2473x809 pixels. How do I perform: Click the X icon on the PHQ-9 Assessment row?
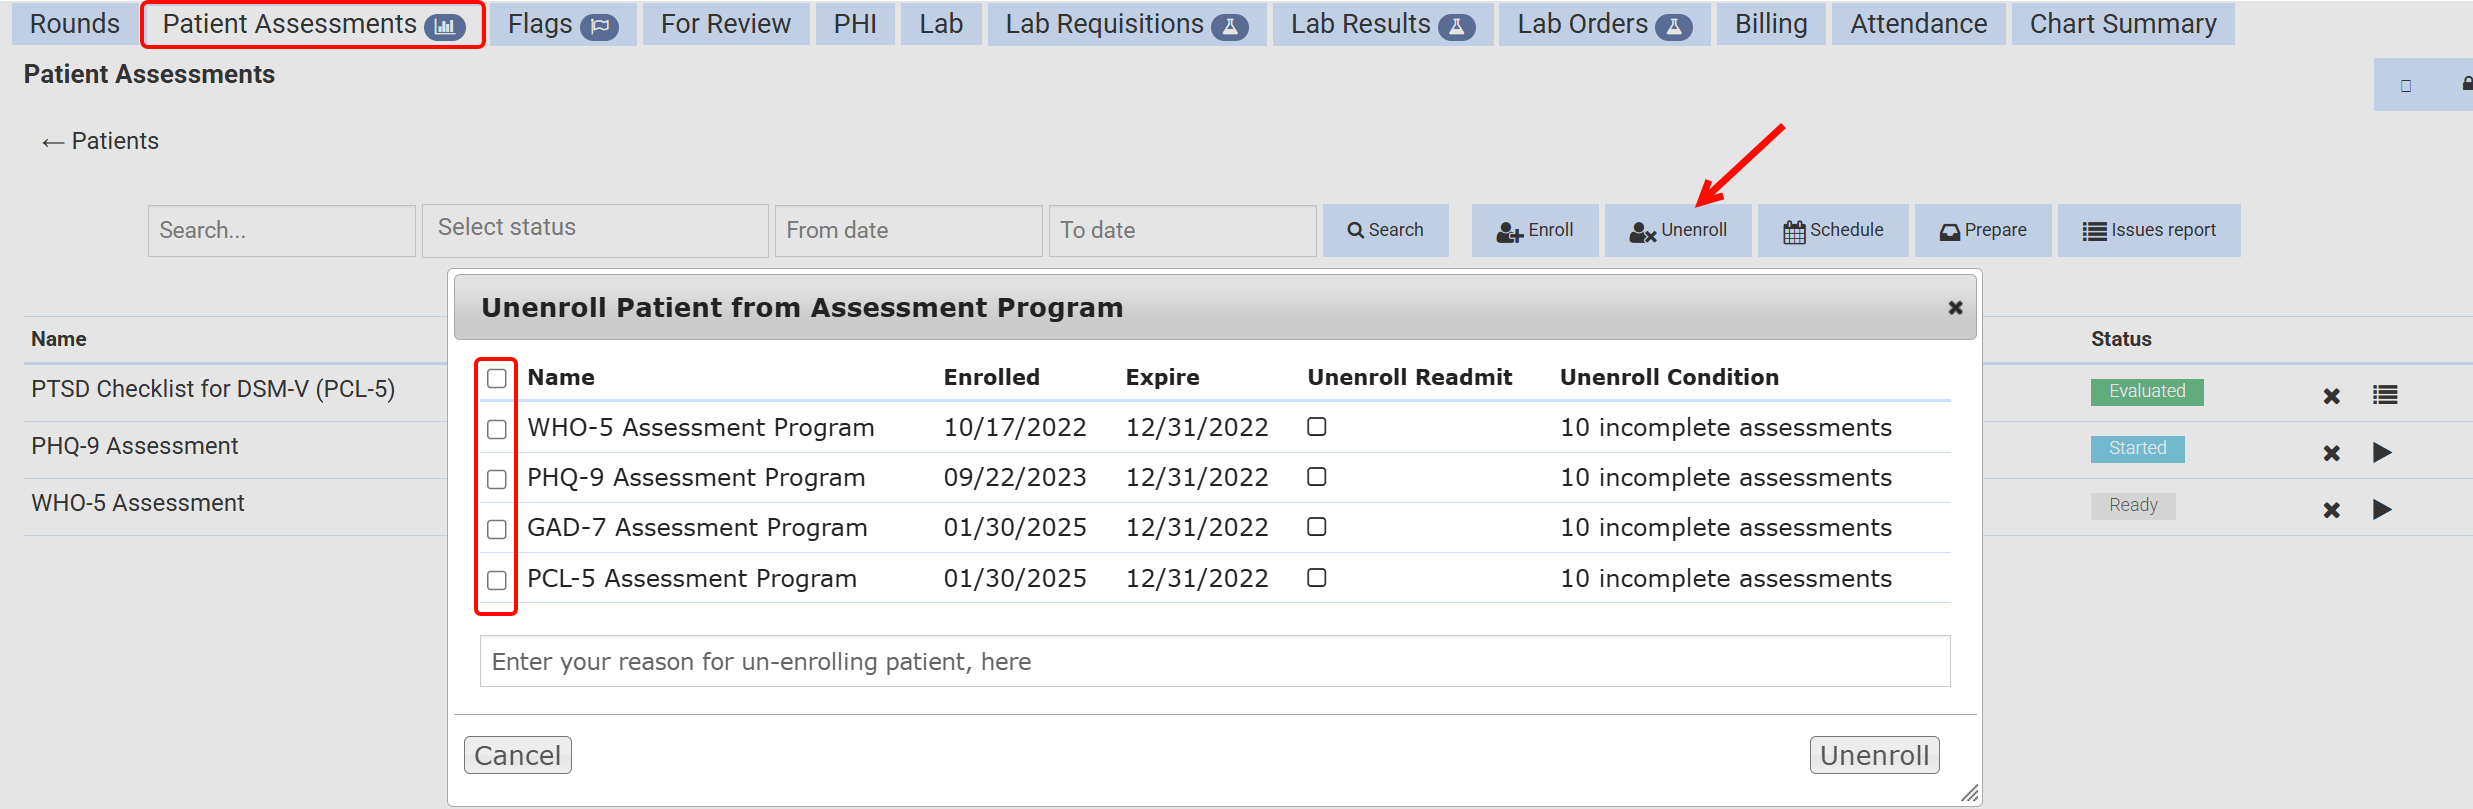pyautogui.click(x=2331, y=453)
